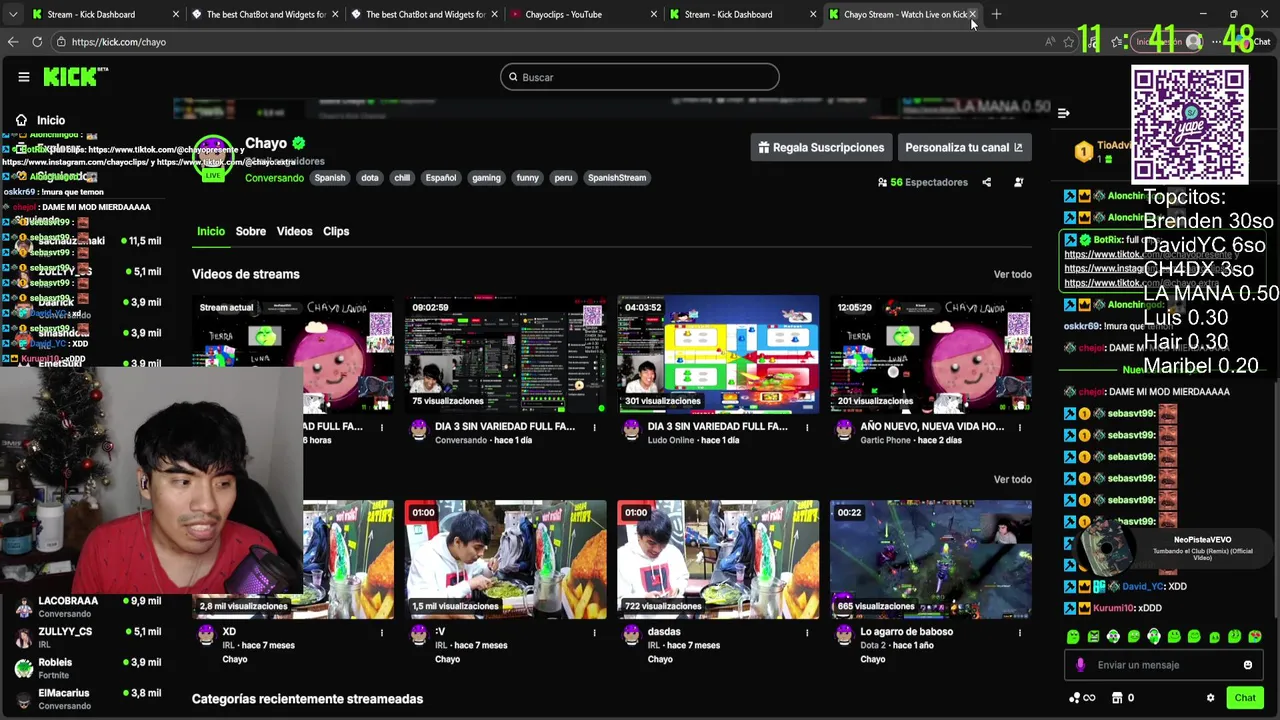Click the gaming tag
Screen dimensions: 1280x720
(486, 178)
